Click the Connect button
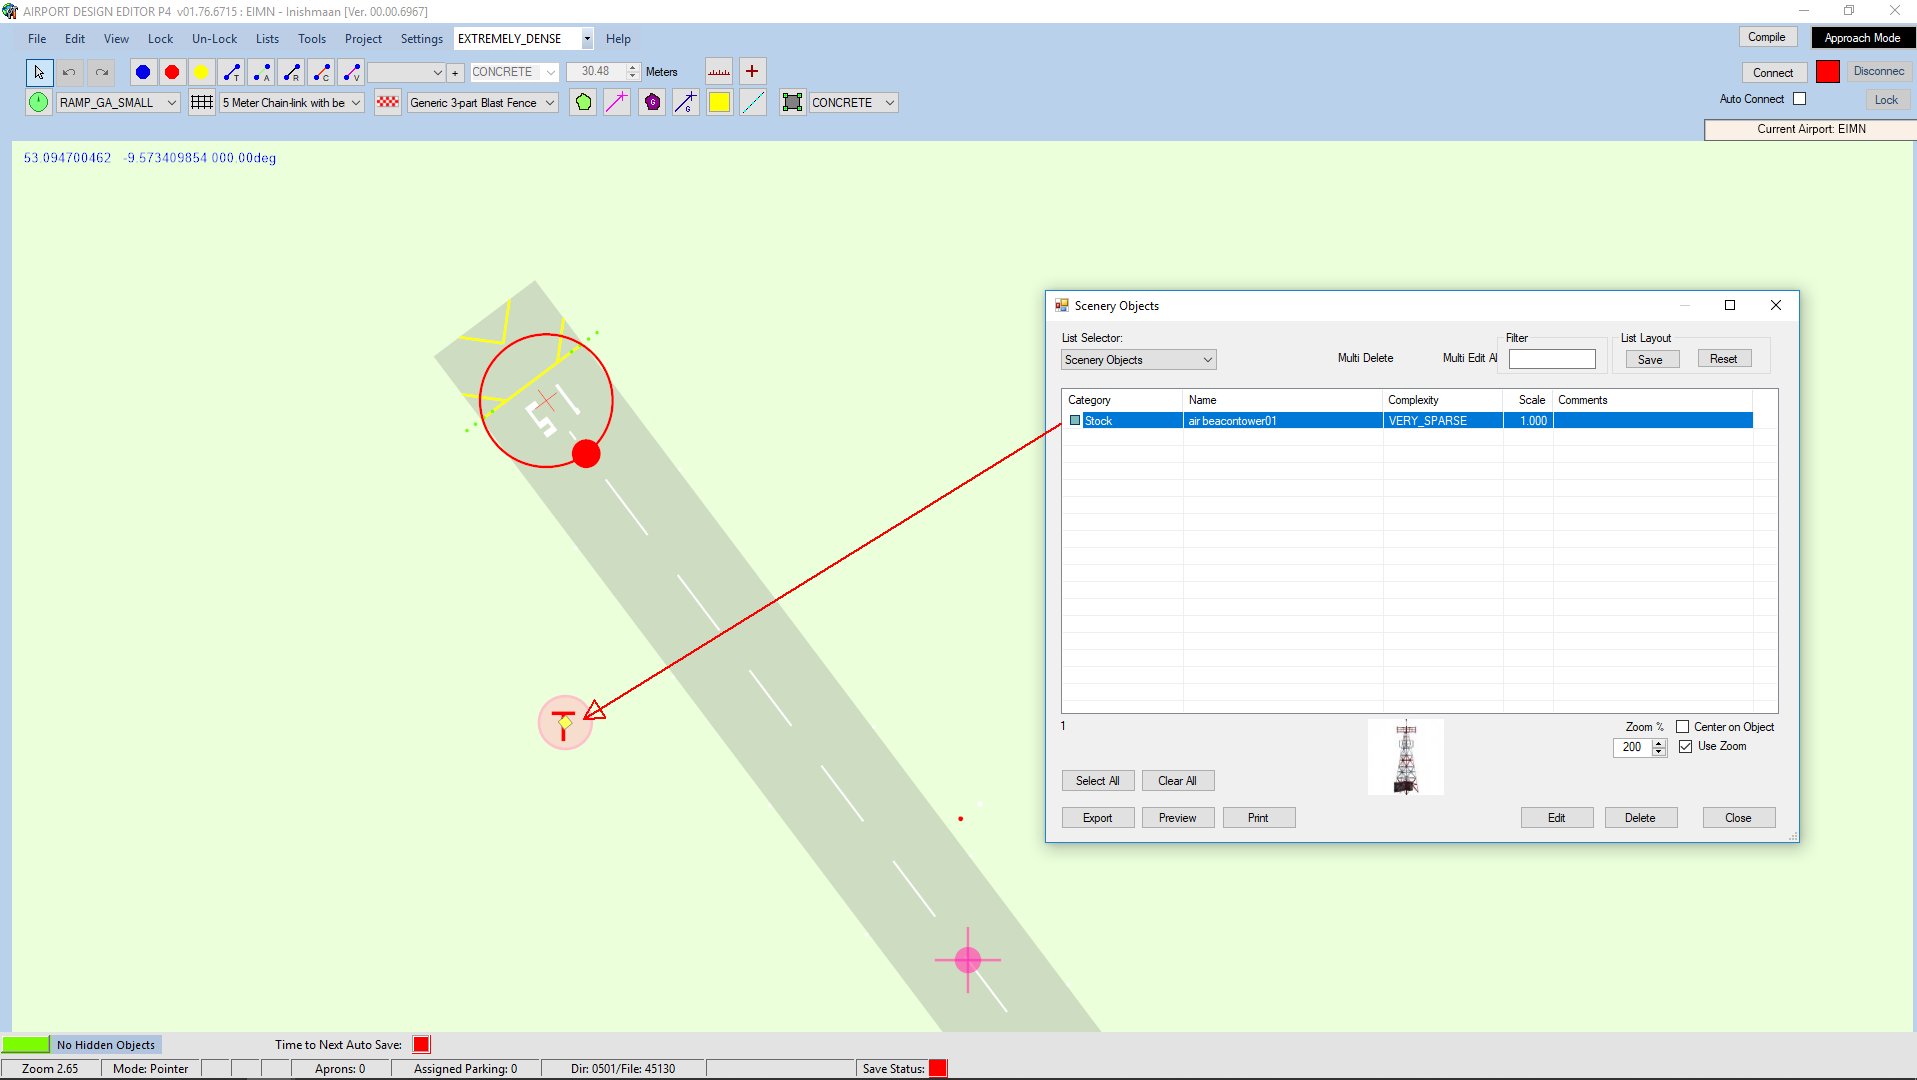The width and height of the screenshot is (1917, 1080). tap(1773, 73)
